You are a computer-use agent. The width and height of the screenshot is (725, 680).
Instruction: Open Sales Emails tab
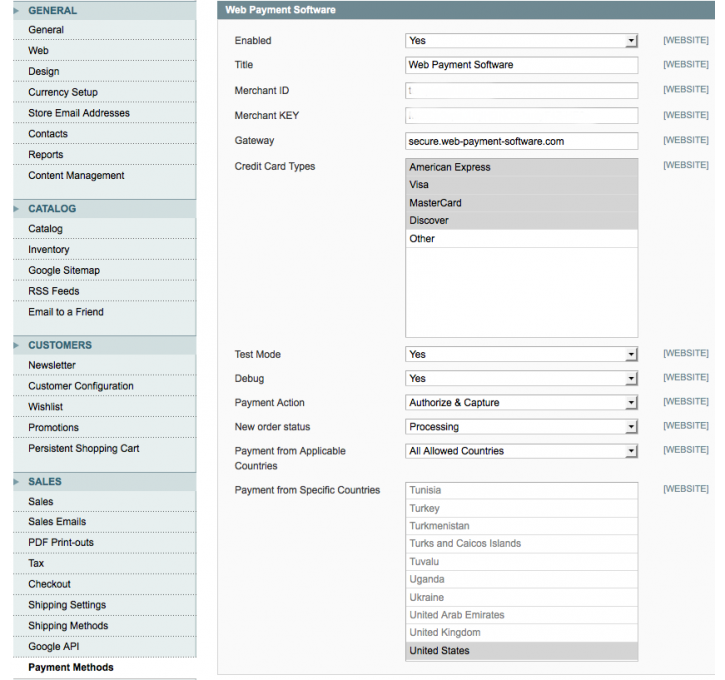104,521
